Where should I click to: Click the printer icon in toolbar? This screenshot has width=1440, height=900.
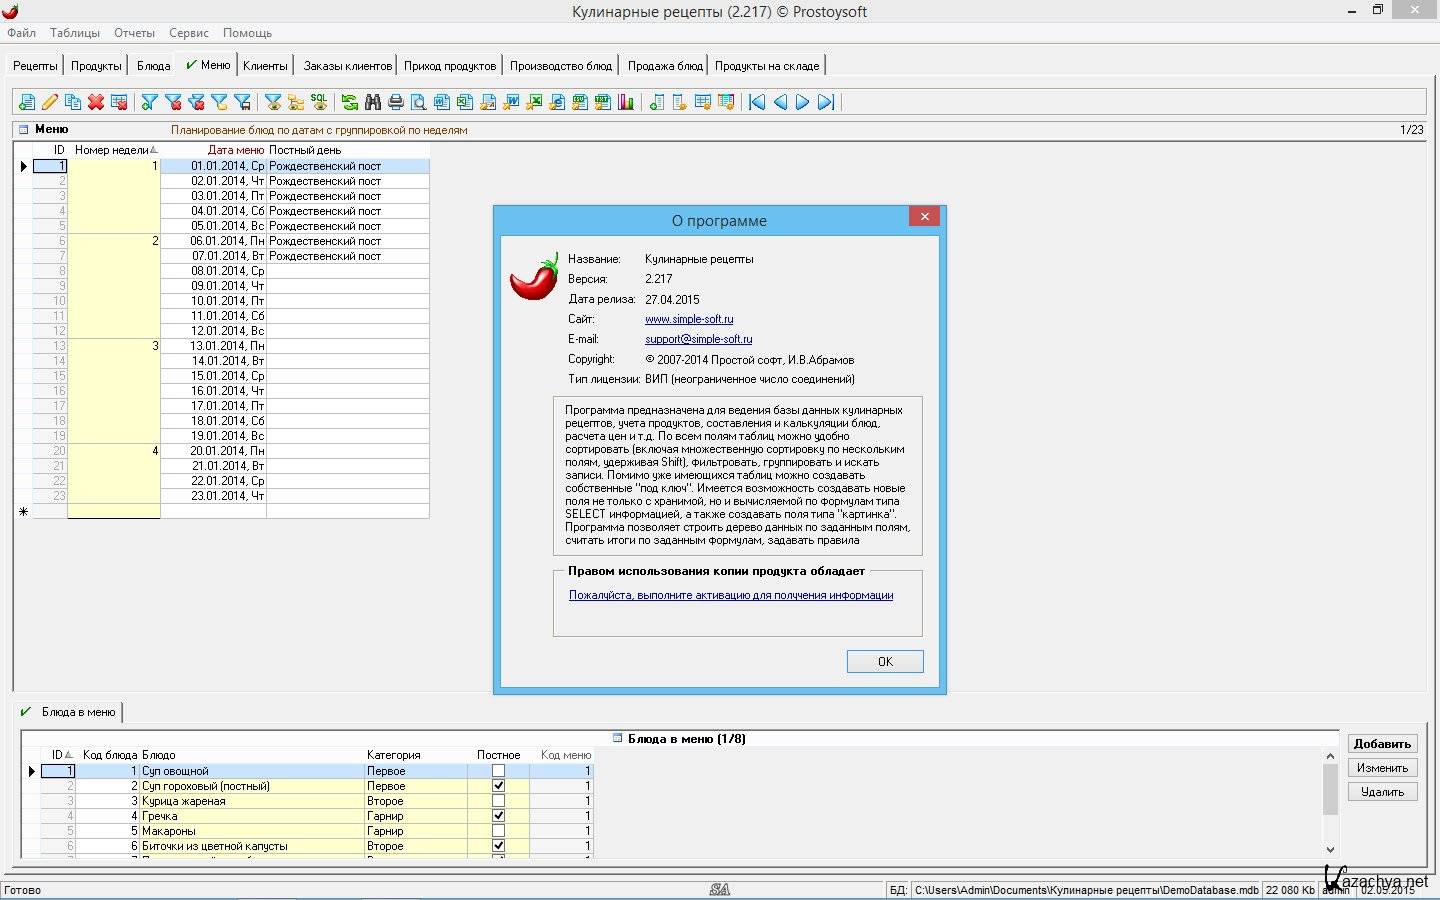[x=396, y=102]
